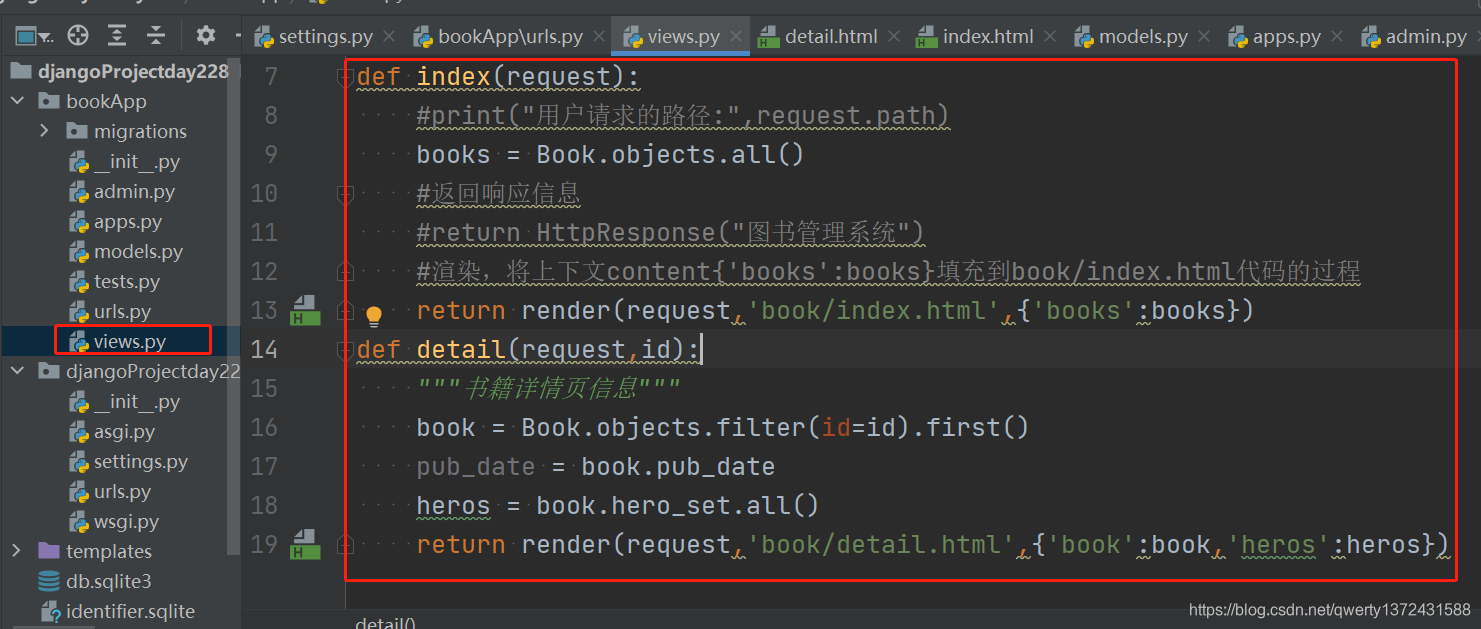Click the project tree vertical scrollbar

[x=233, y=305]
